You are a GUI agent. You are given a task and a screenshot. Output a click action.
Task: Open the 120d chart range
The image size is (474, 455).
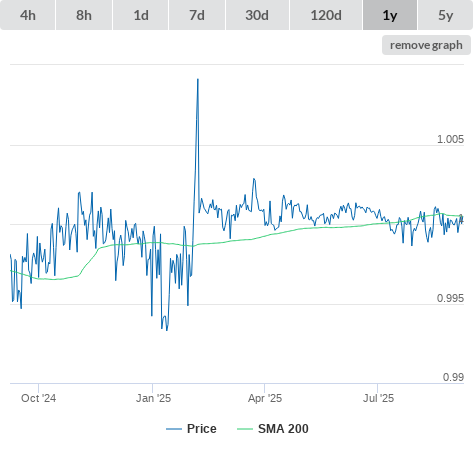coord(326,15)
